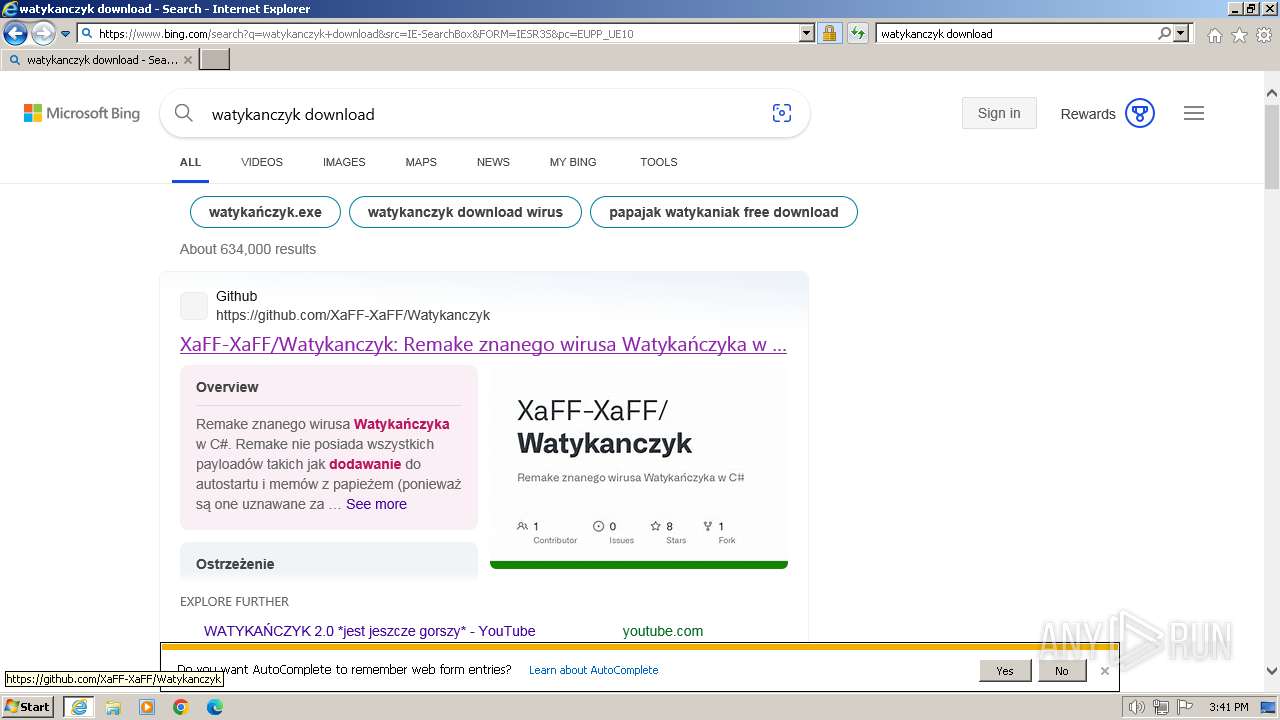Viewport: 1280px width, 720px height.
Task: Click the refresh page icon
Action: point(858,33)
